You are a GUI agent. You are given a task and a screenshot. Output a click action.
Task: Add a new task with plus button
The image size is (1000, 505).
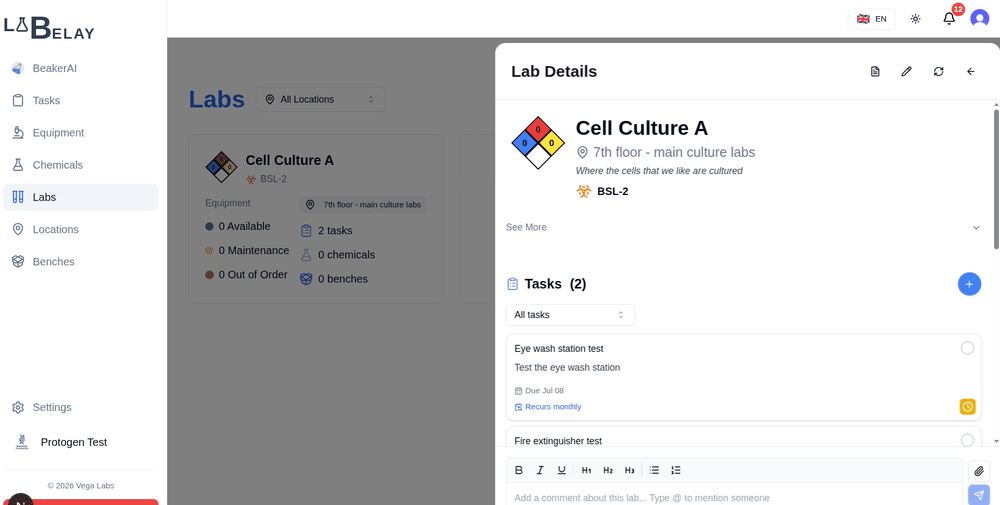pos(969,284)
